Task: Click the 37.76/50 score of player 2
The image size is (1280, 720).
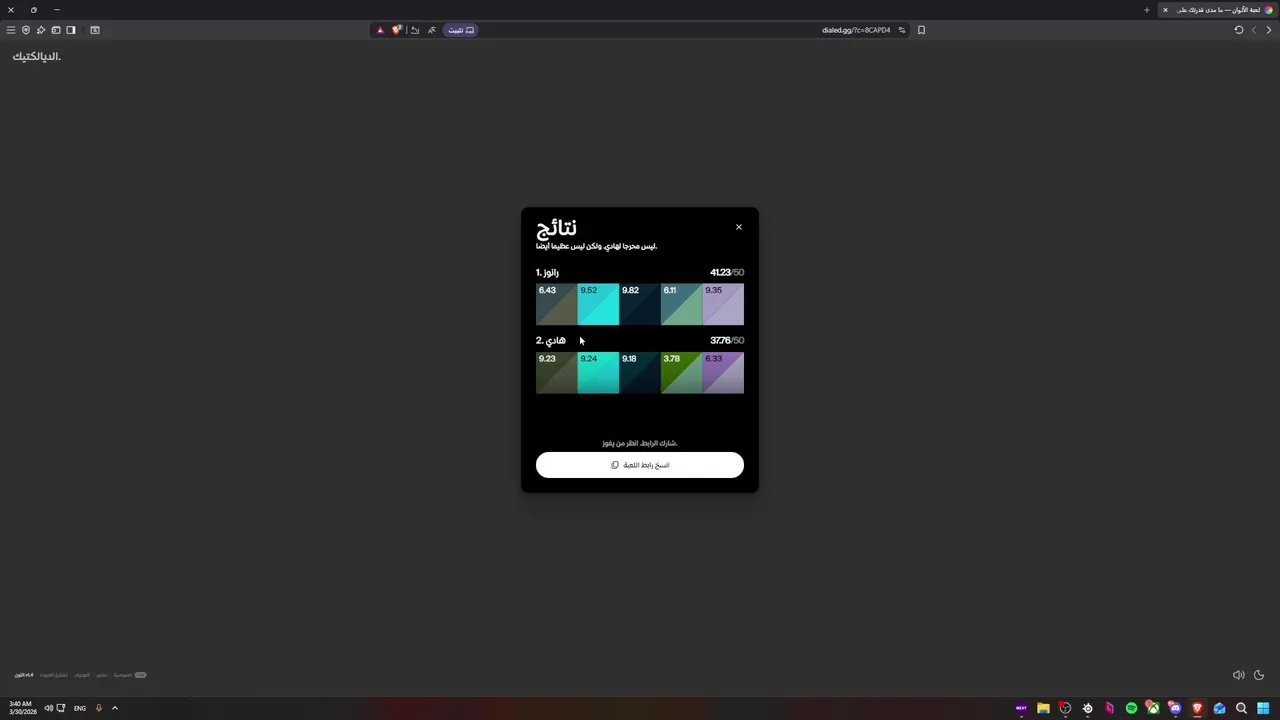Action: [x=727, y=340]
